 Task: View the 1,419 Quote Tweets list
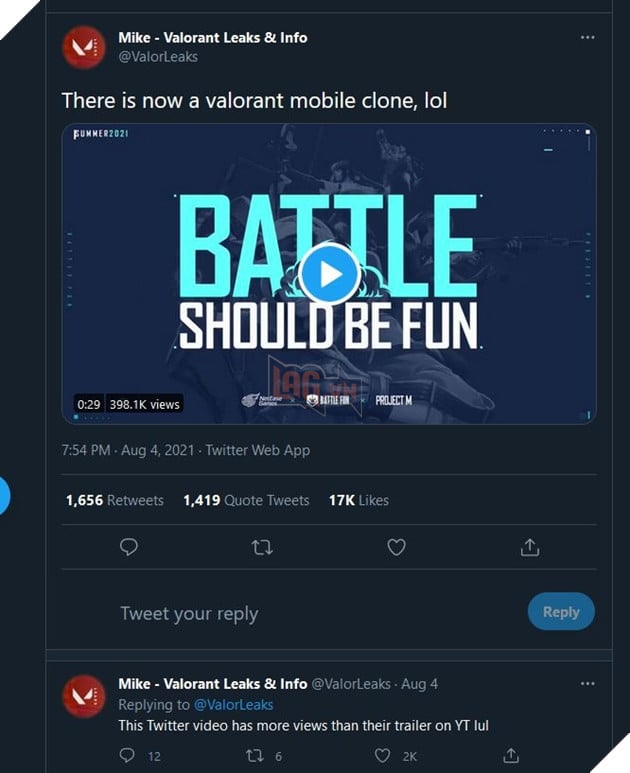click(x=246, y=500)
